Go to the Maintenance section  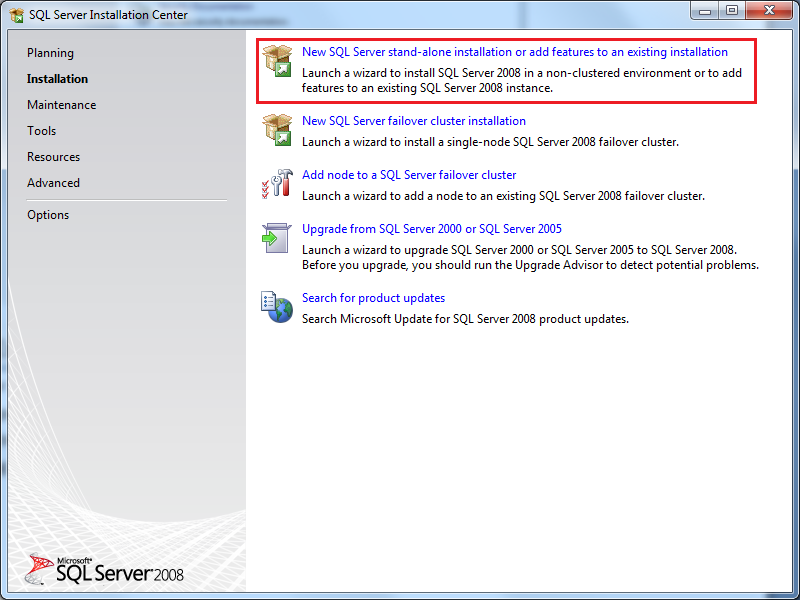[x=62, y=105]
